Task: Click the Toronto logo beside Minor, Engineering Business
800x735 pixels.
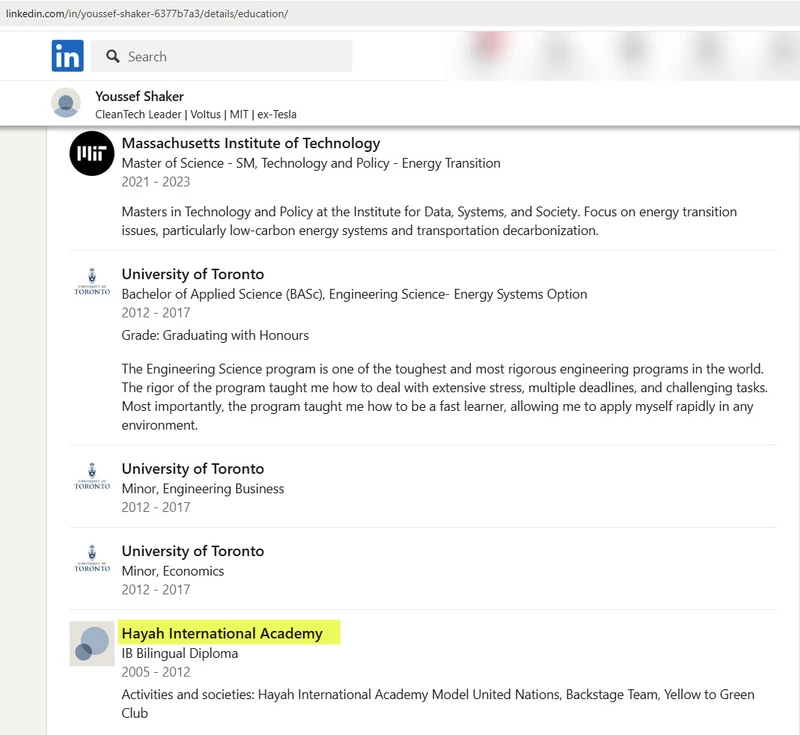Action: pyautogui.click(x=92, y=476)
